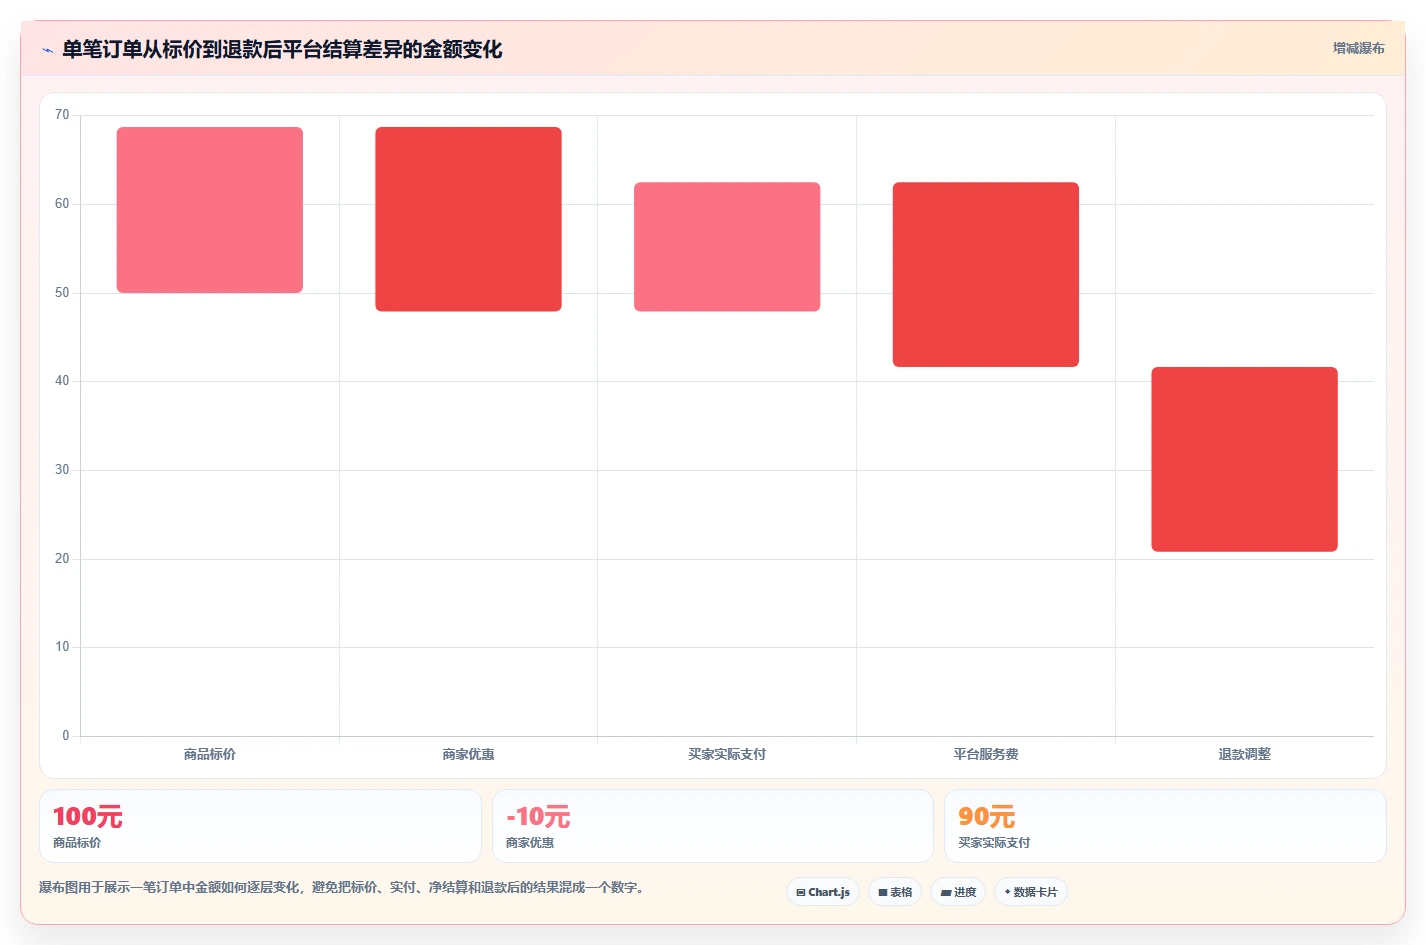Click the 买家实际支付 x-axis label
The image size is (1426, 945).
727,754
